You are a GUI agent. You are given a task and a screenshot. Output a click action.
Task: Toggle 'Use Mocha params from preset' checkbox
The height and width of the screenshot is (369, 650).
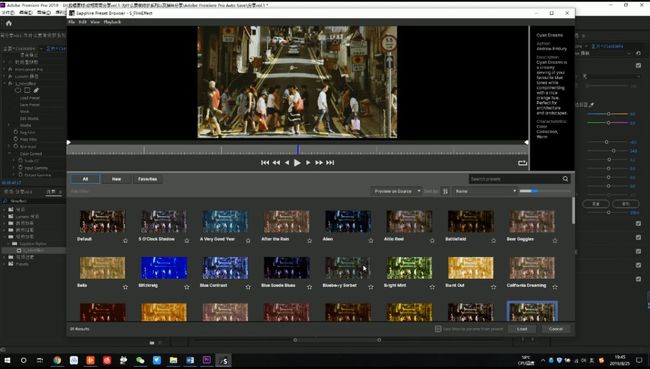tap(438, 329)
